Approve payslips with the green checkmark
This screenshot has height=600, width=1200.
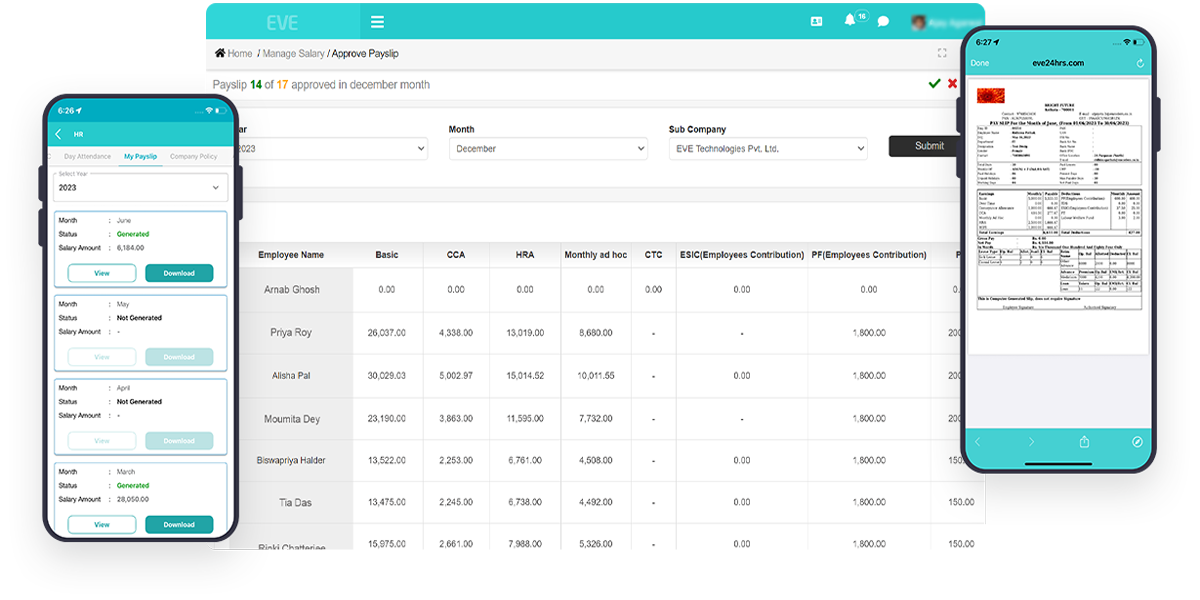click(934, 84)
